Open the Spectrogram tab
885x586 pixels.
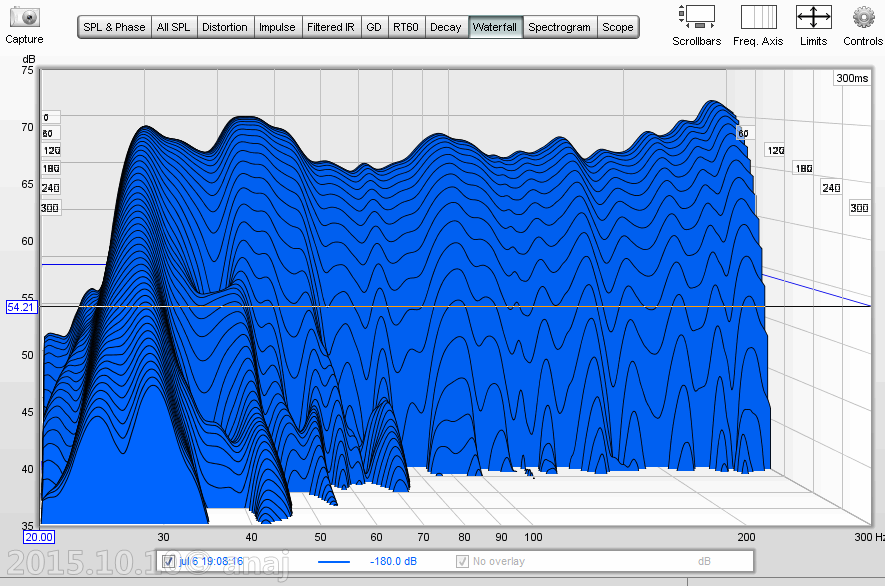(x=560, y=27)
